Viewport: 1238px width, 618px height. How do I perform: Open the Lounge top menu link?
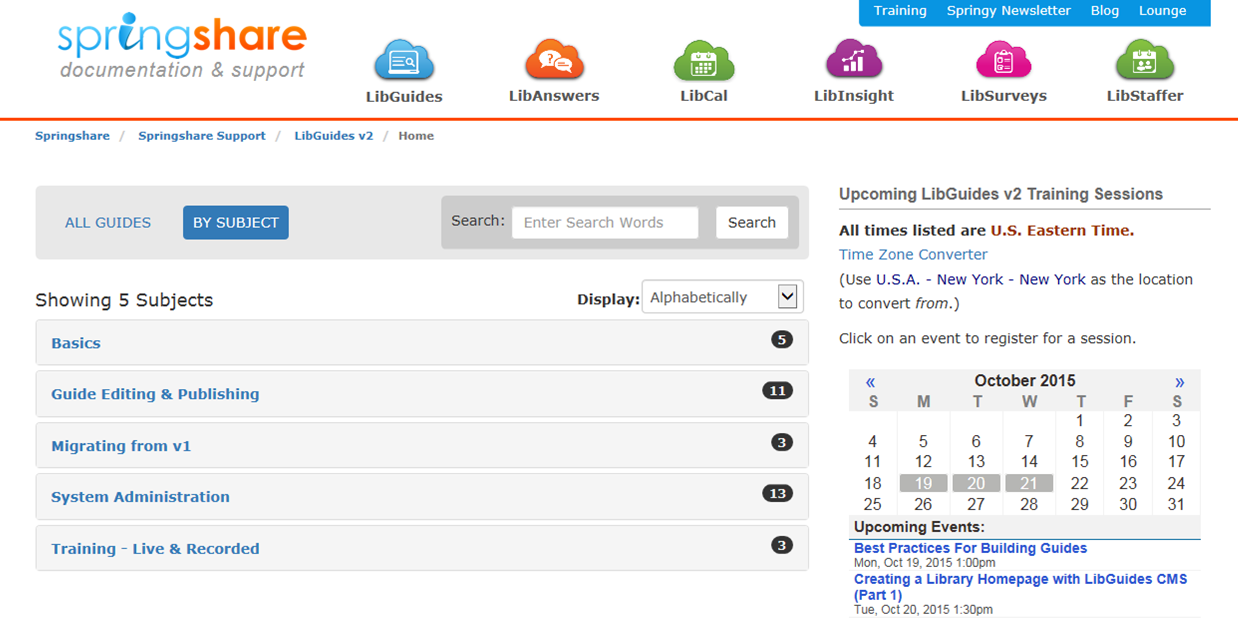coord(1162,11)
